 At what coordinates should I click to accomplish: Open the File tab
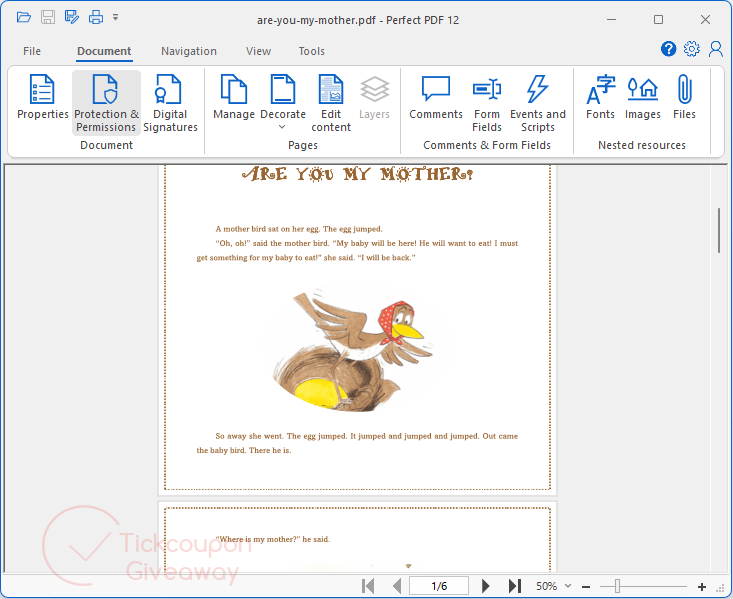[x=32, y=51]
